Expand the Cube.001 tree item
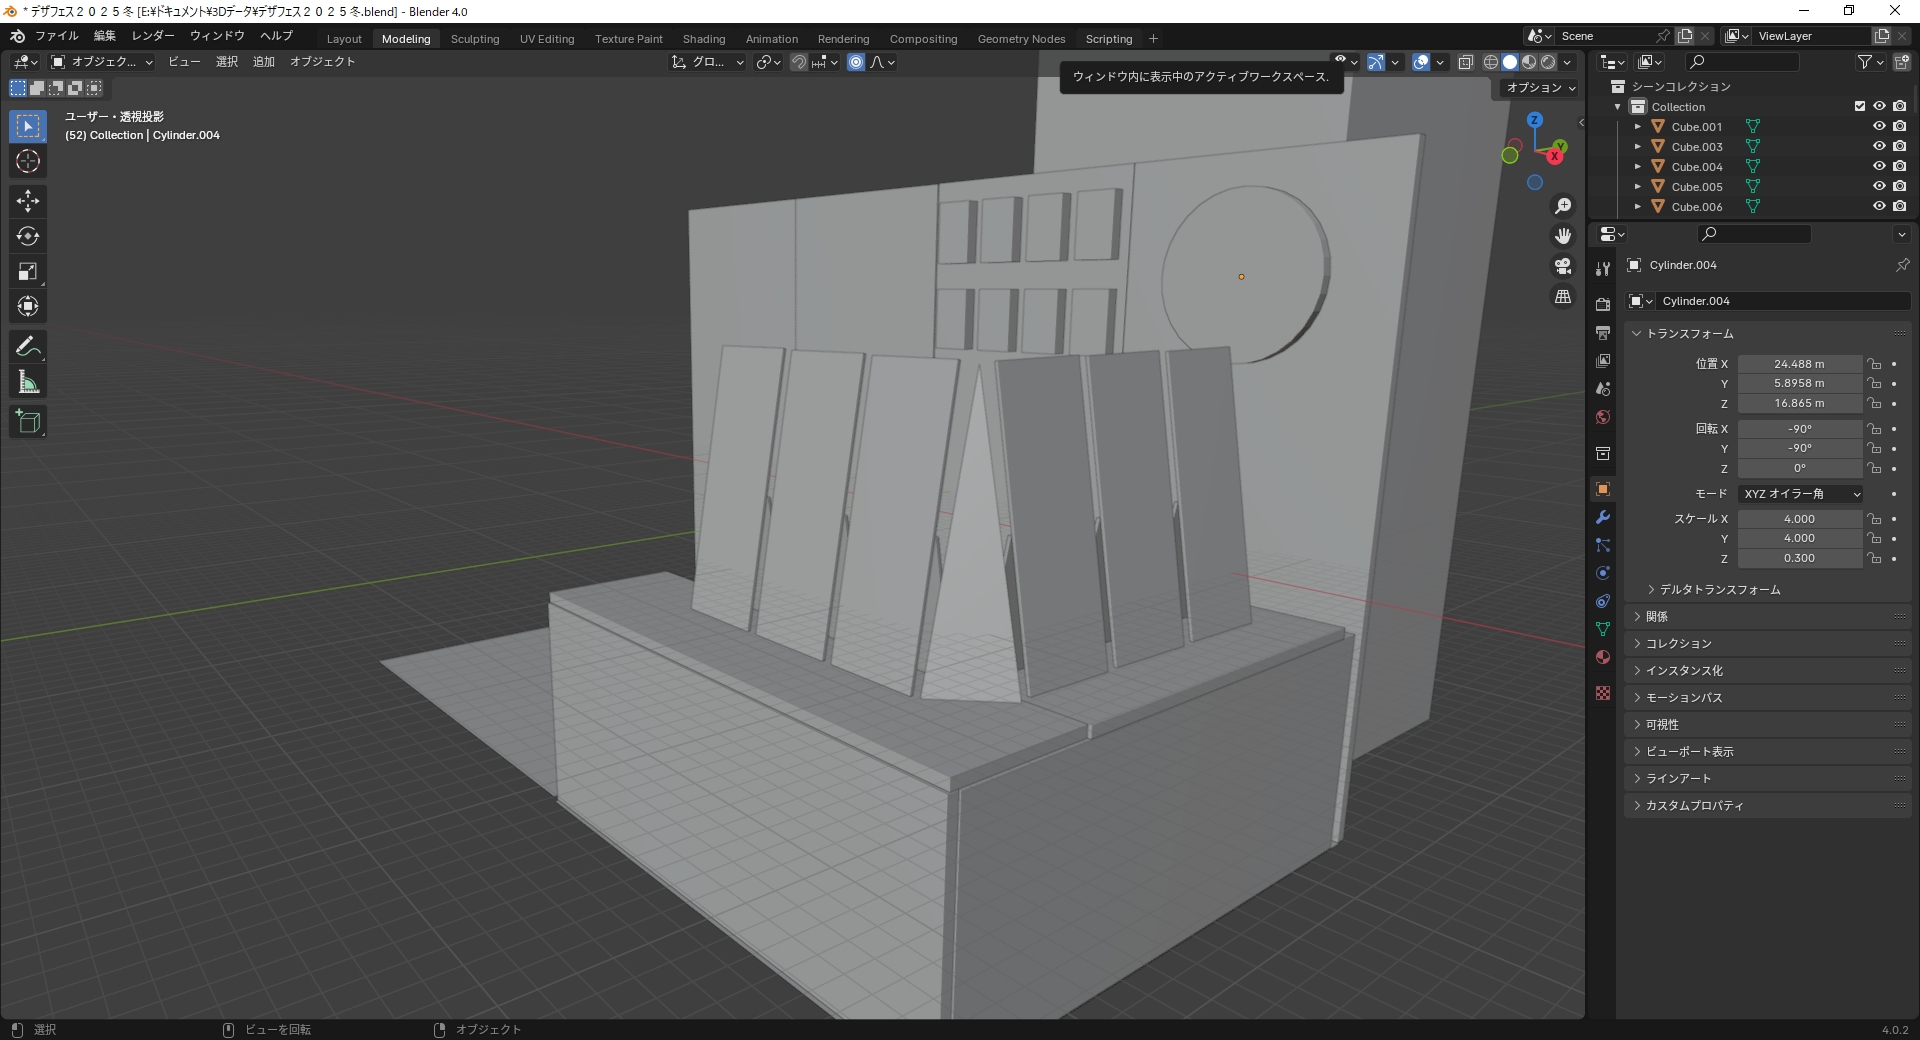Screen dimensions: 1920x1040 (x=1638, y=127)
